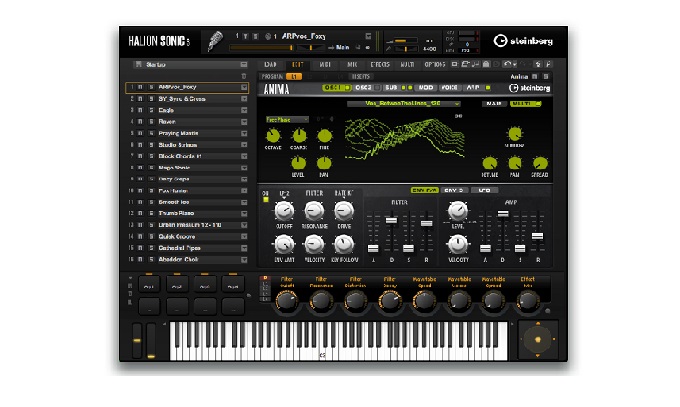Mute slot 1 ARPves_Foxy
This screenshot has width=680, height=407.
pos(141,87)
